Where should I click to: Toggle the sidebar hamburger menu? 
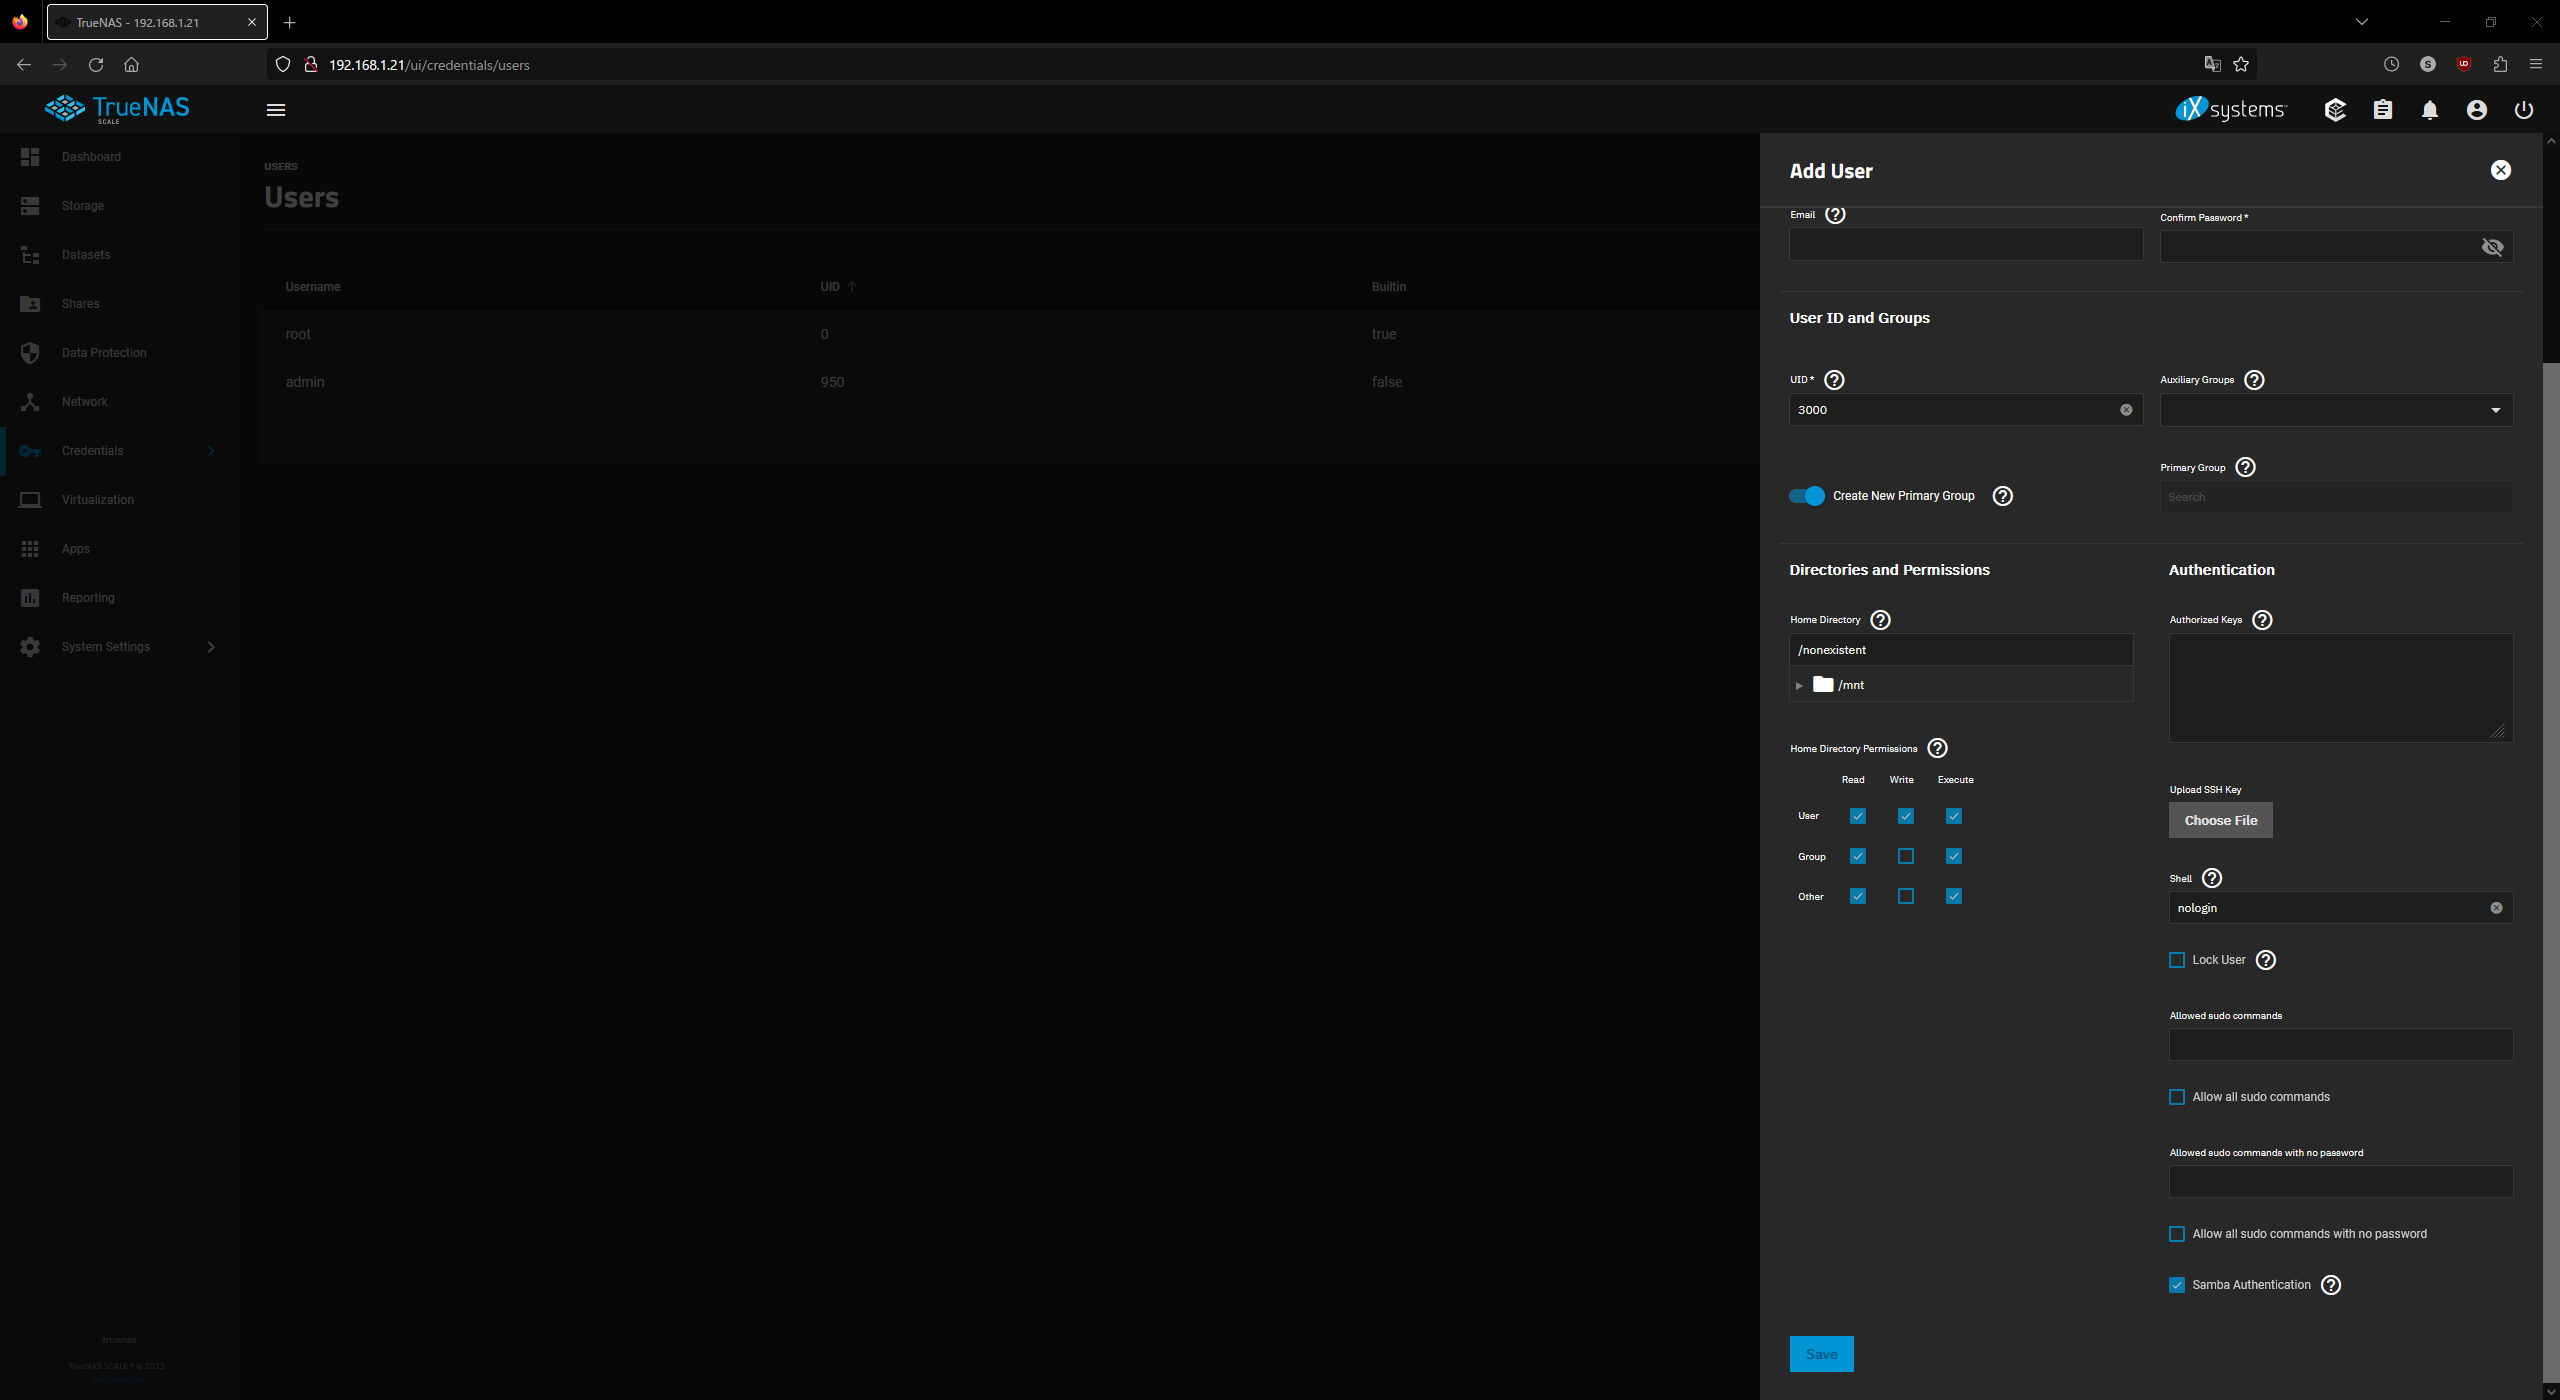pyautogui.click(x=277, y=110)
